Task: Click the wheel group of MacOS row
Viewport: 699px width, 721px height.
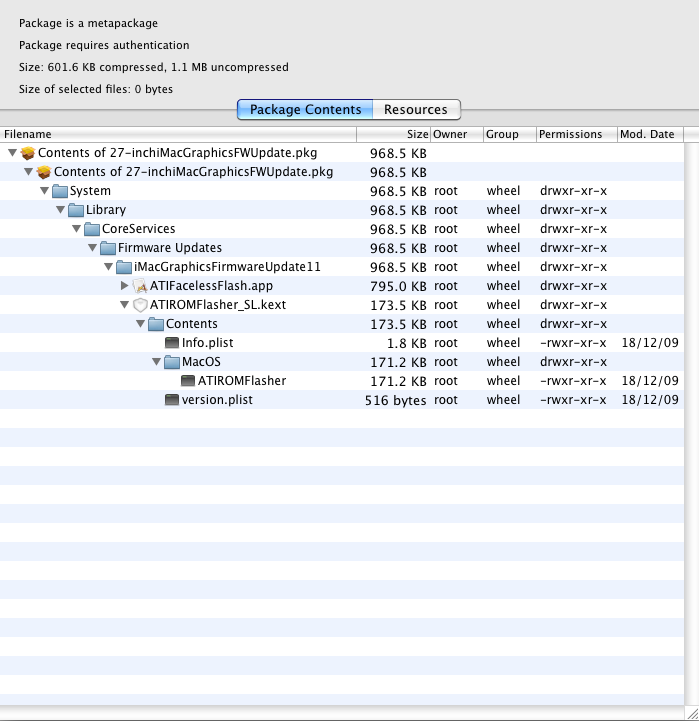Action: 503,362
